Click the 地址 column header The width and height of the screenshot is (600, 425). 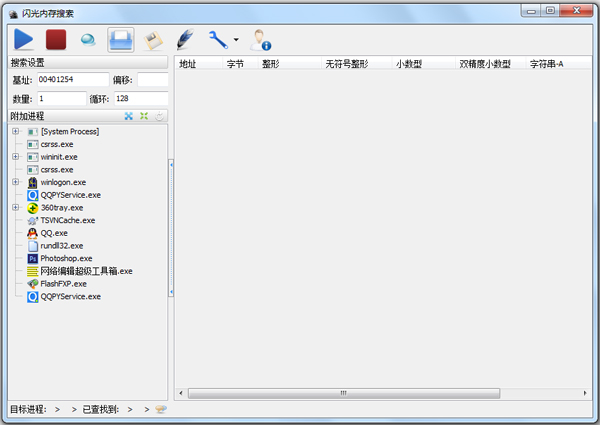click(188, 64)
